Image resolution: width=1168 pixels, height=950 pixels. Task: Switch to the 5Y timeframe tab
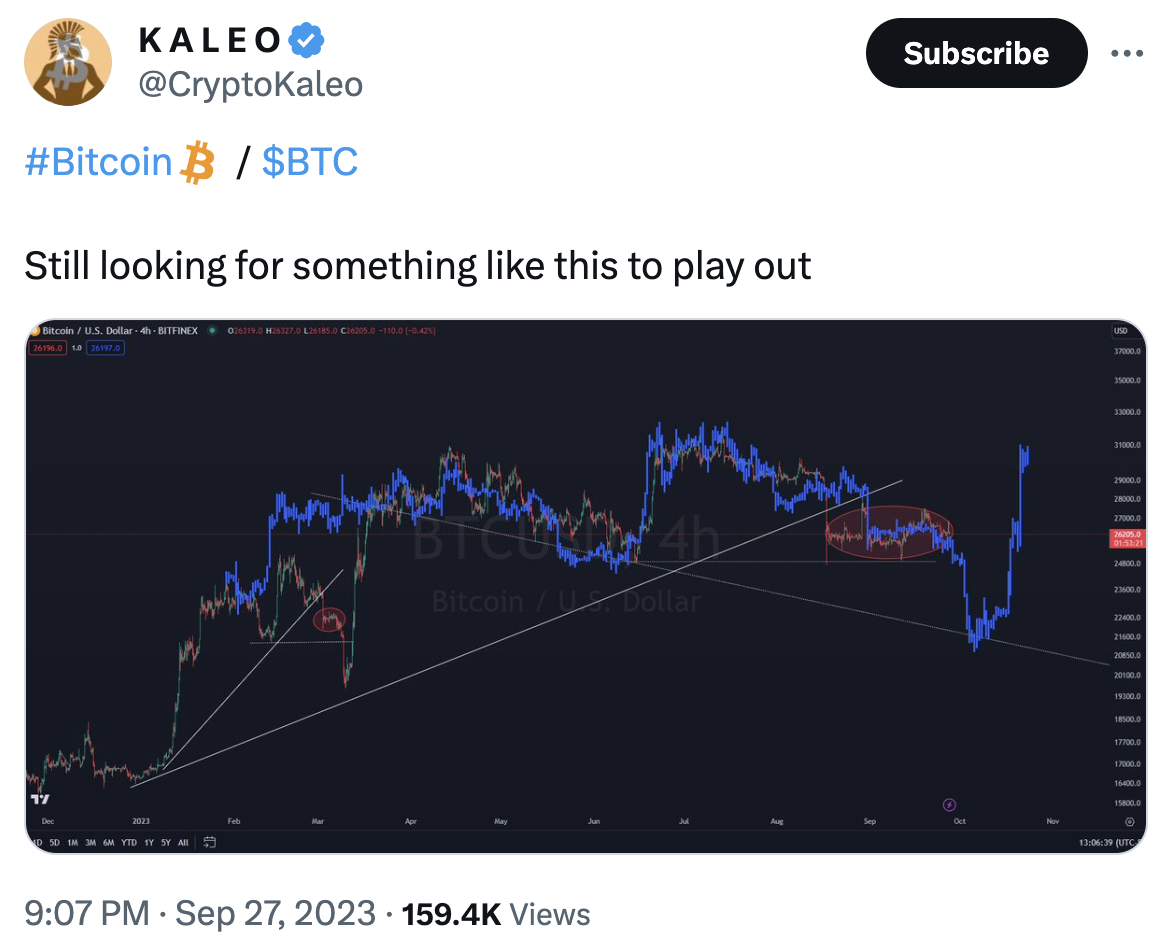coord(166,843)
